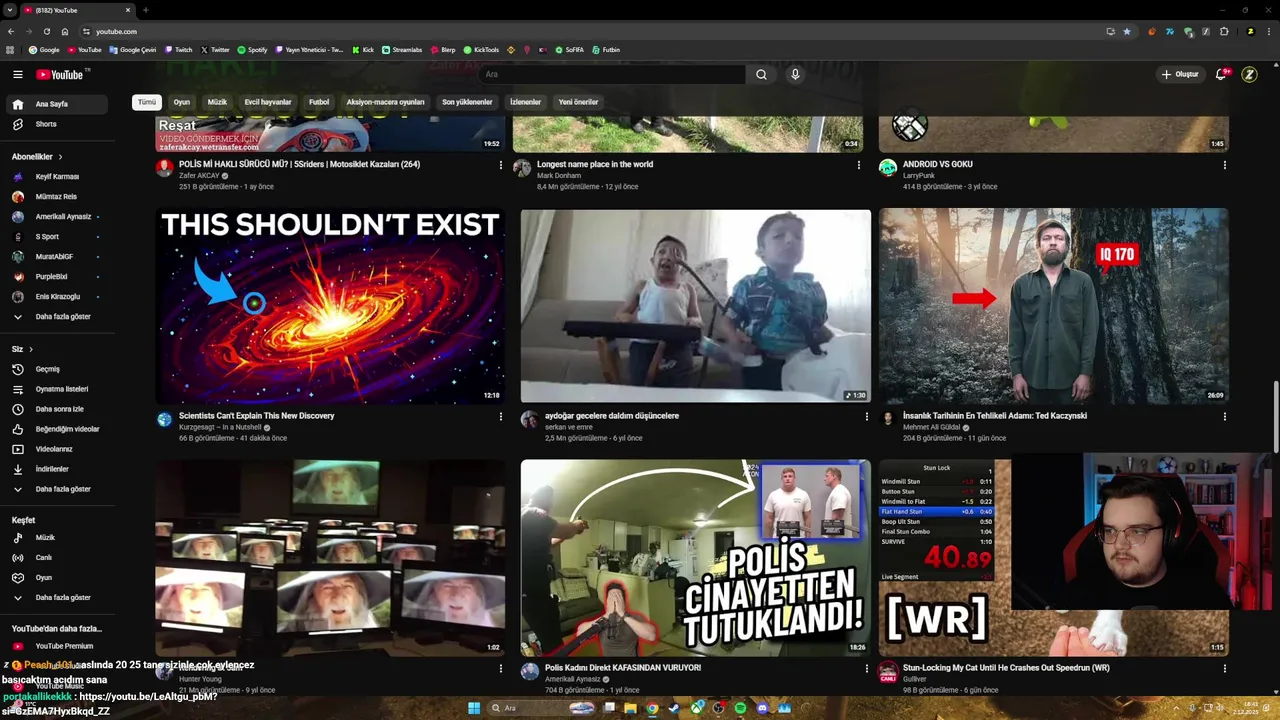Open Mümtaz Reis subscription channel

(57, 197)
